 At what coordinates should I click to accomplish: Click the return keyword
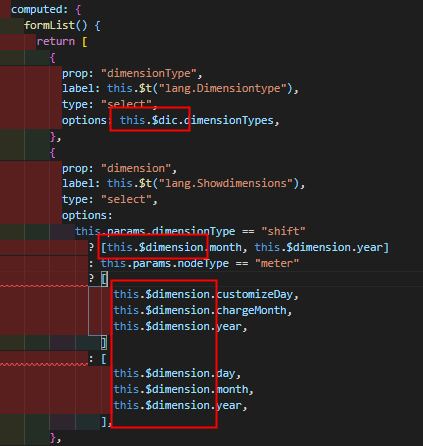[x=55, y=42]
